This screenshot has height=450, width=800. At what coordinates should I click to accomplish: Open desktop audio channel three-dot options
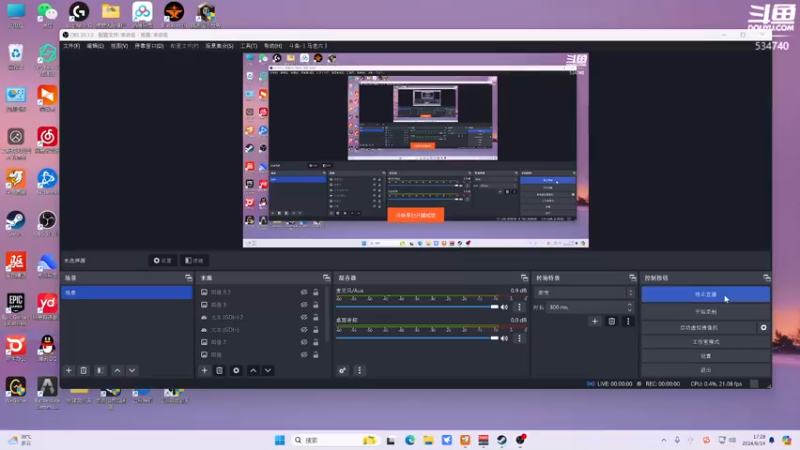(x=519, y=338)
